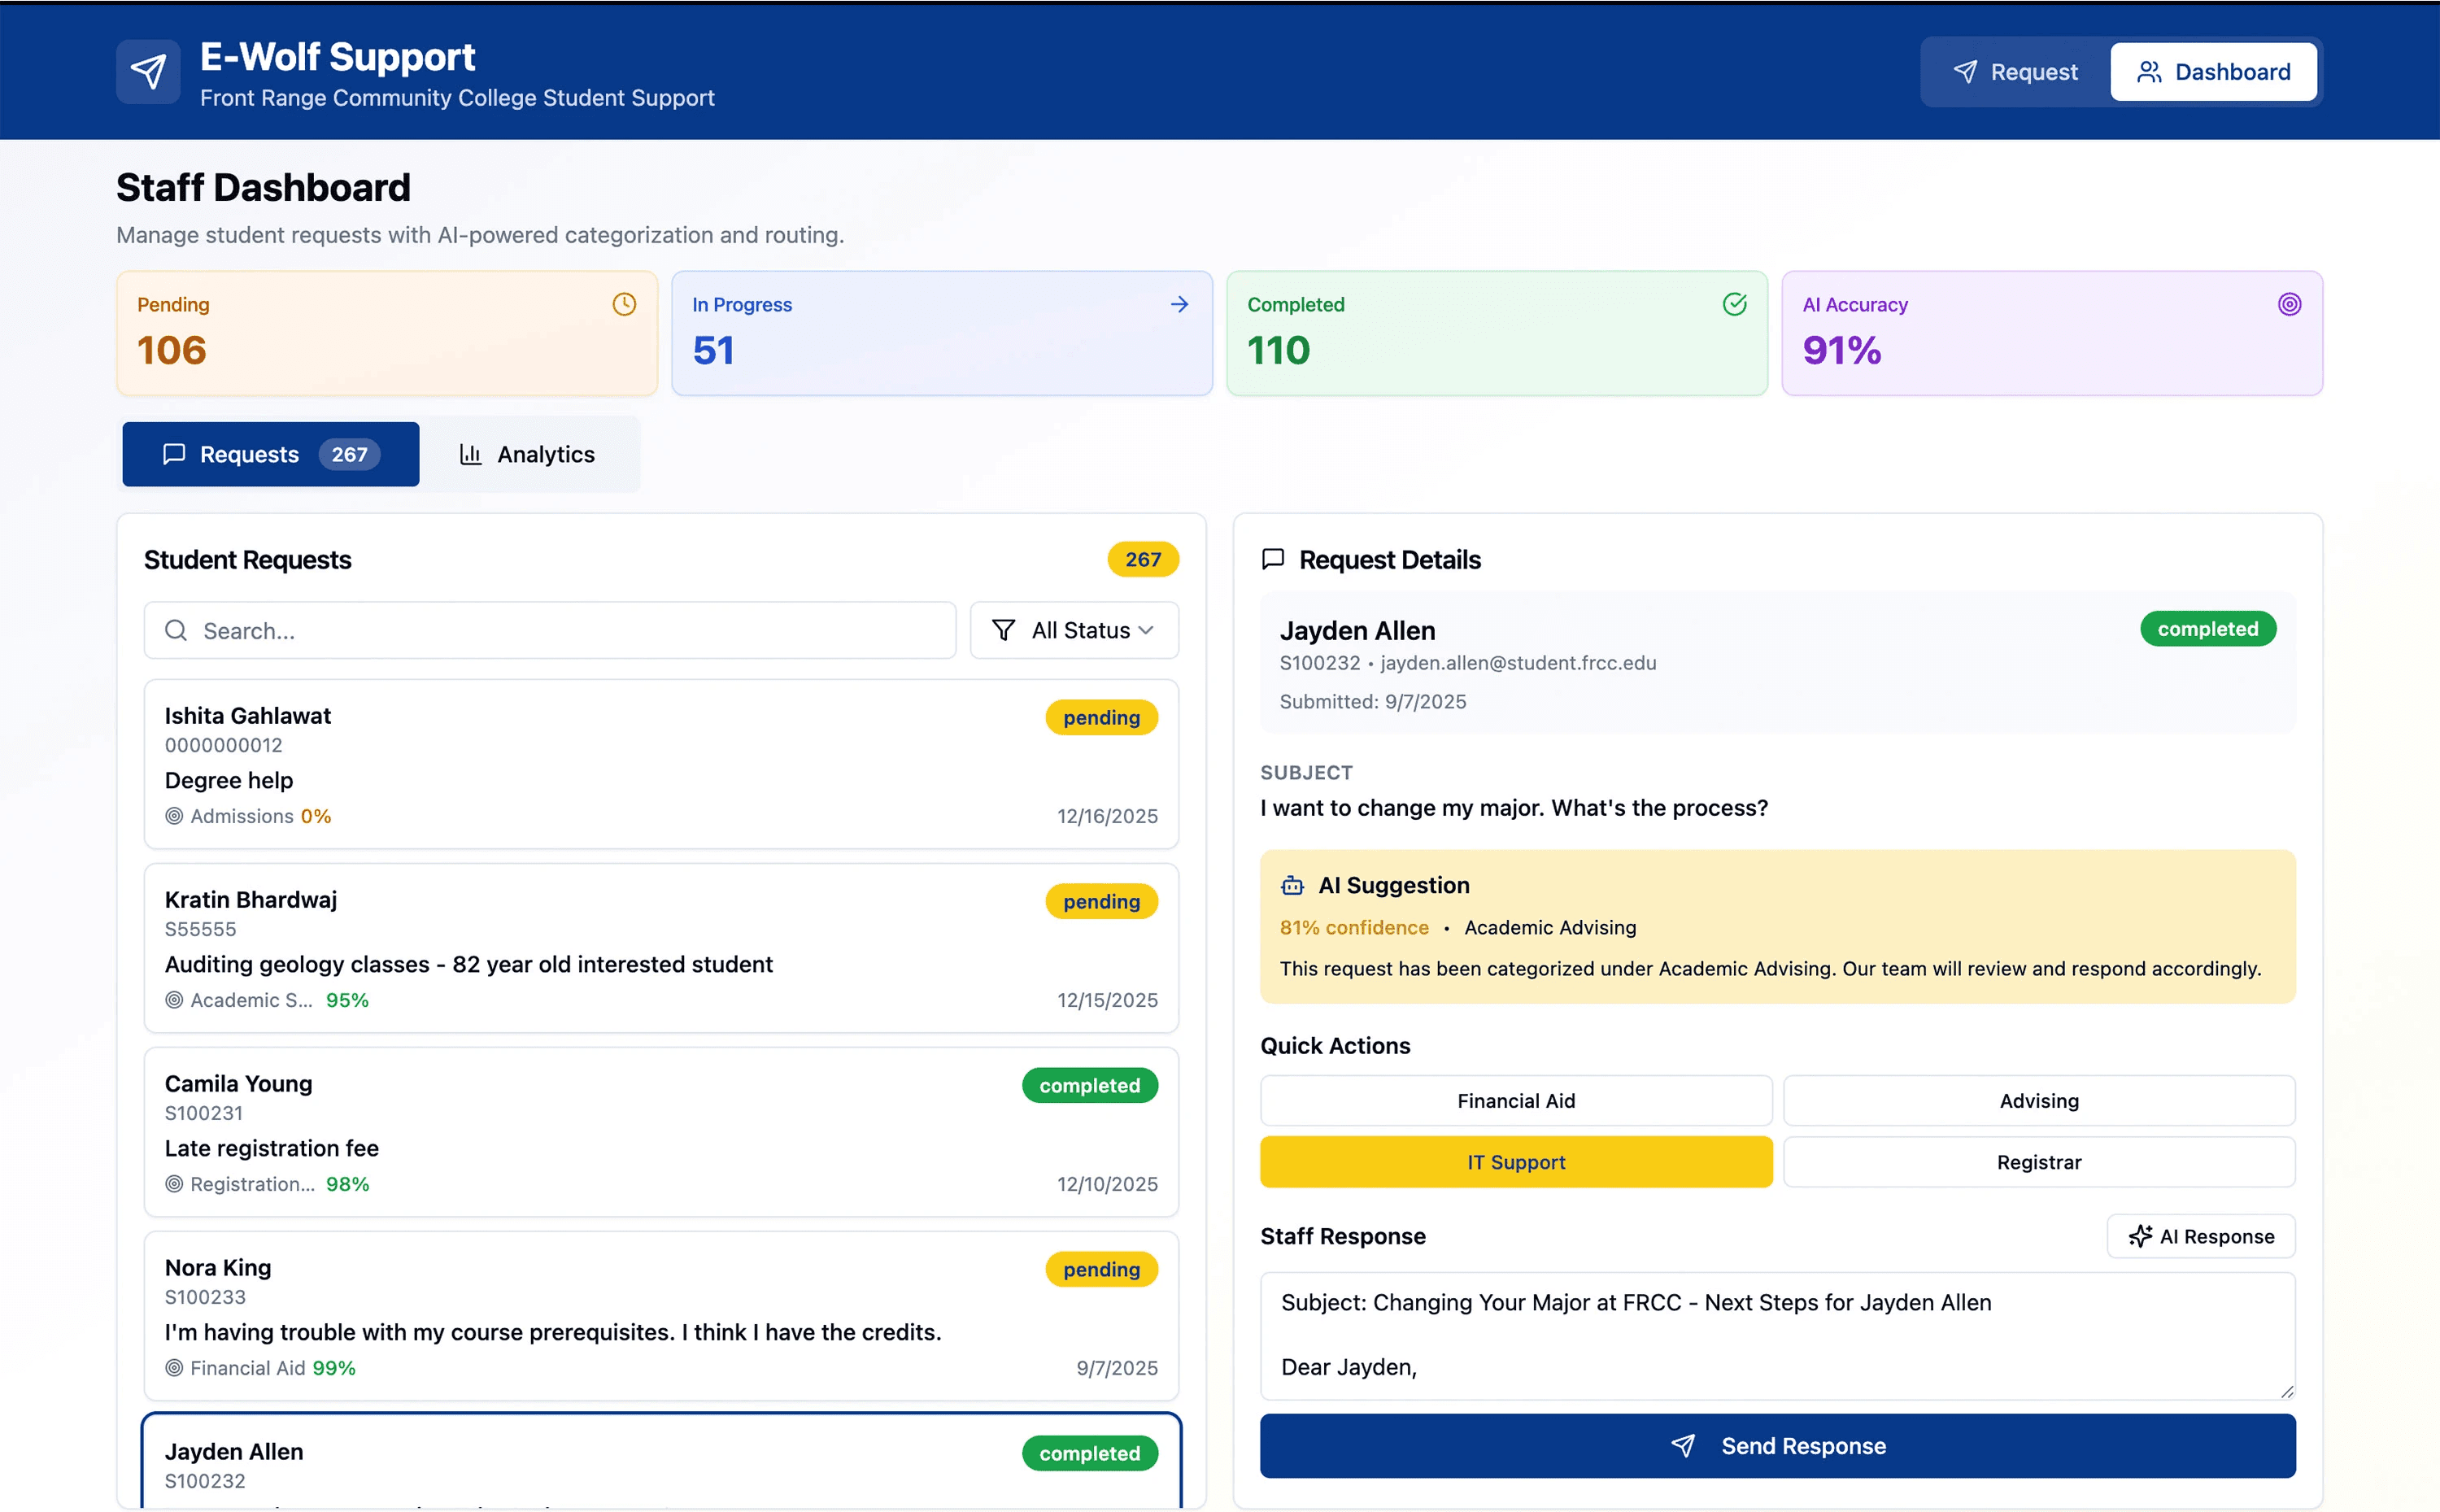
Task: Click the magnifier icon in search box
Action: (176, 630)
